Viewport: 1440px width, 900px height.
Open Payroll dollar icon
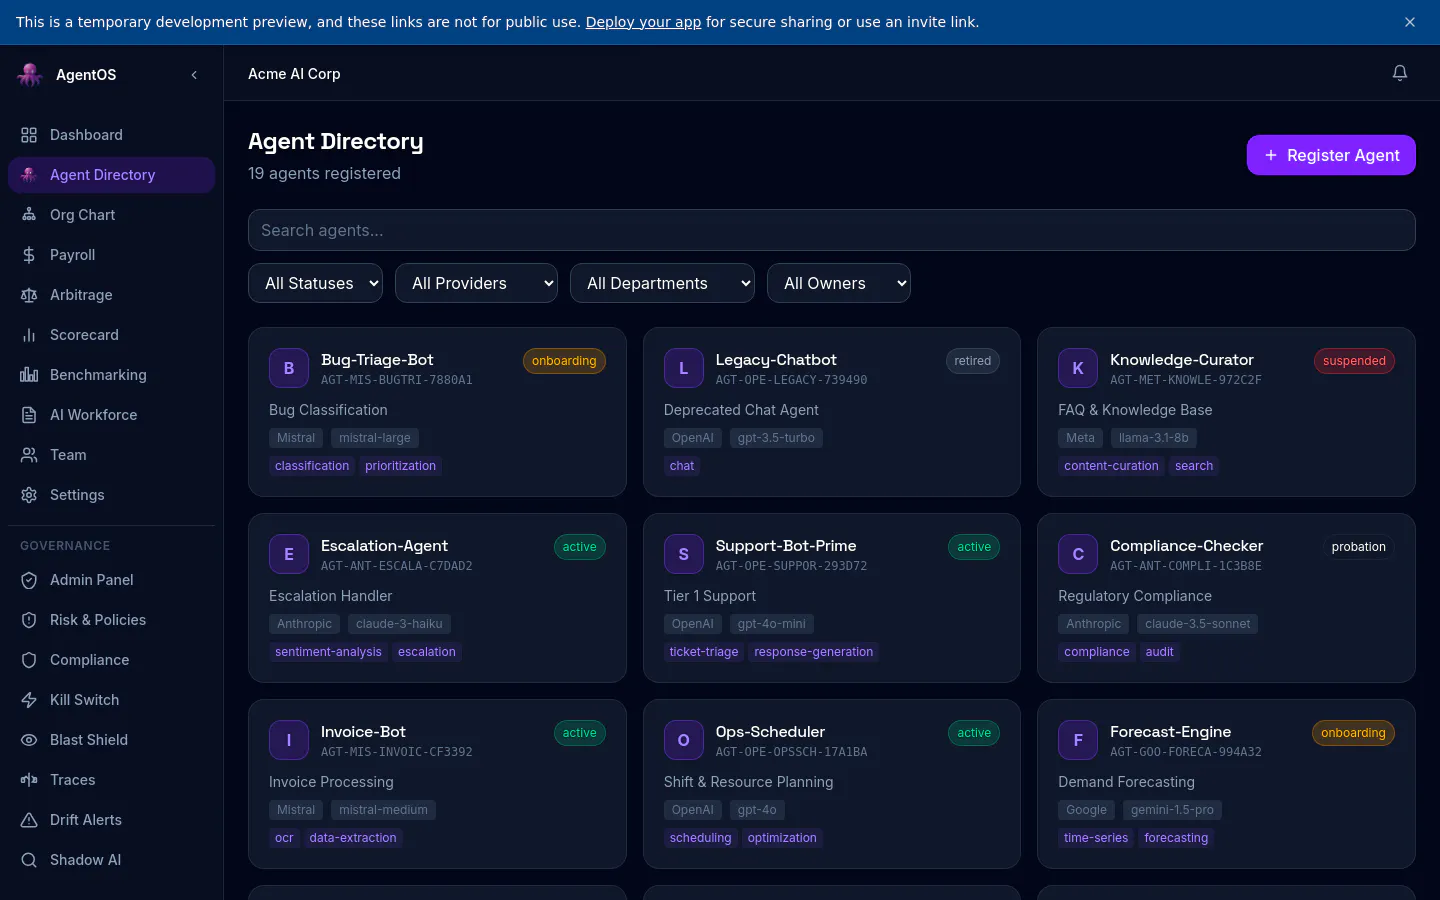pos(29,255)
